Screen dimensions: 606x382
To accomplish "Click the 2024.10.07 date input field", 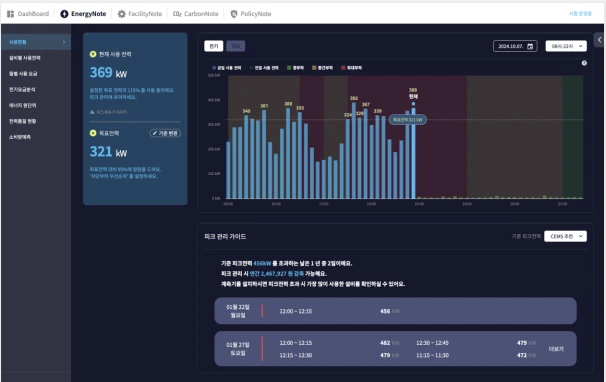I will [x=515, y=46].
